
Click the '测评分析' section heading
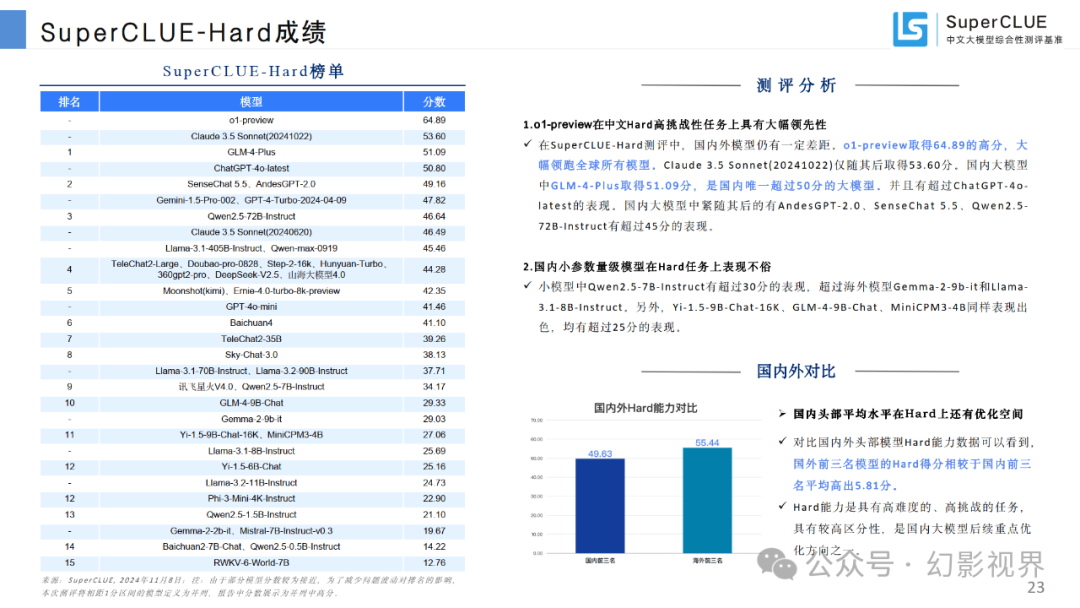click(796, 85)
